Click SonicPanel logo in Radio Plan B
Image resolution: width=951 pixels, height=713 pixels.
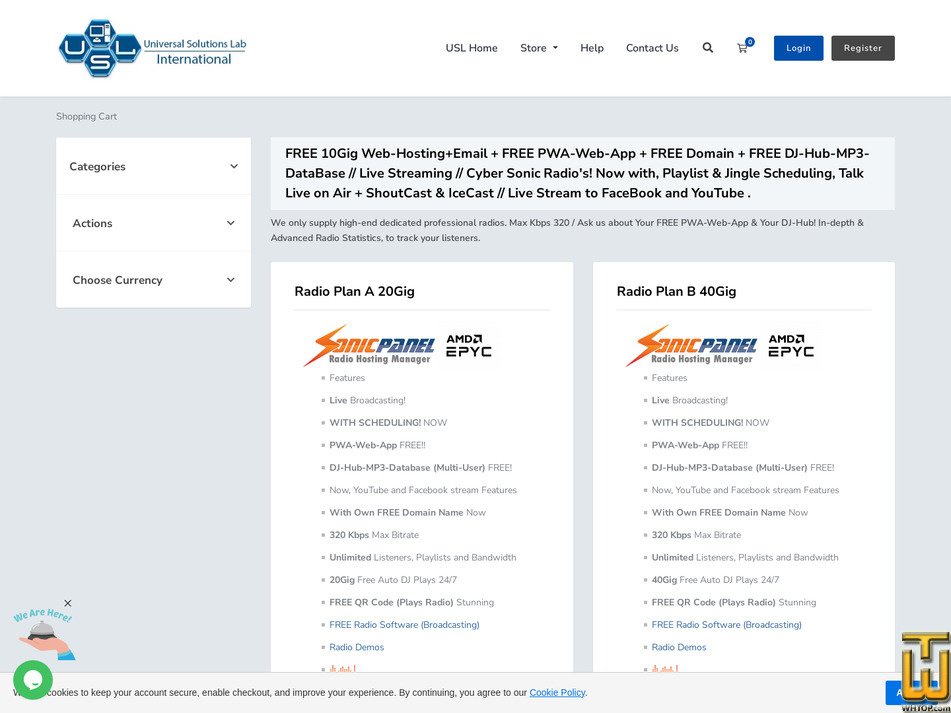(691, 346)
